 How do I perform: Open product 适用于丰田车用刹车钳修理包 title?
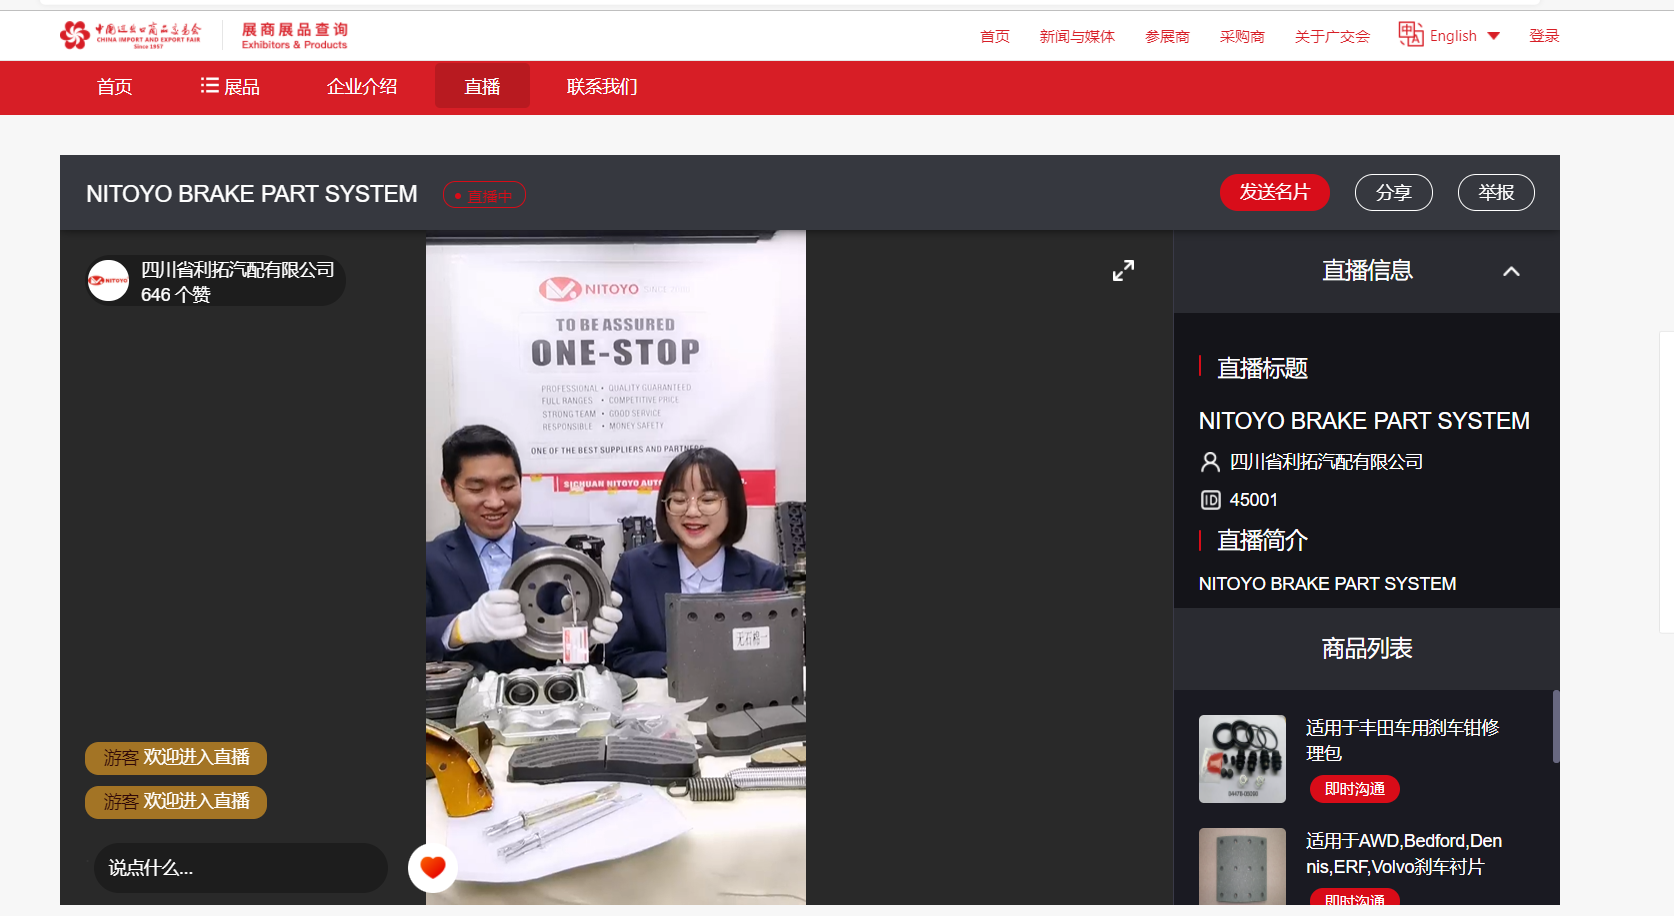coord(1402,740)
